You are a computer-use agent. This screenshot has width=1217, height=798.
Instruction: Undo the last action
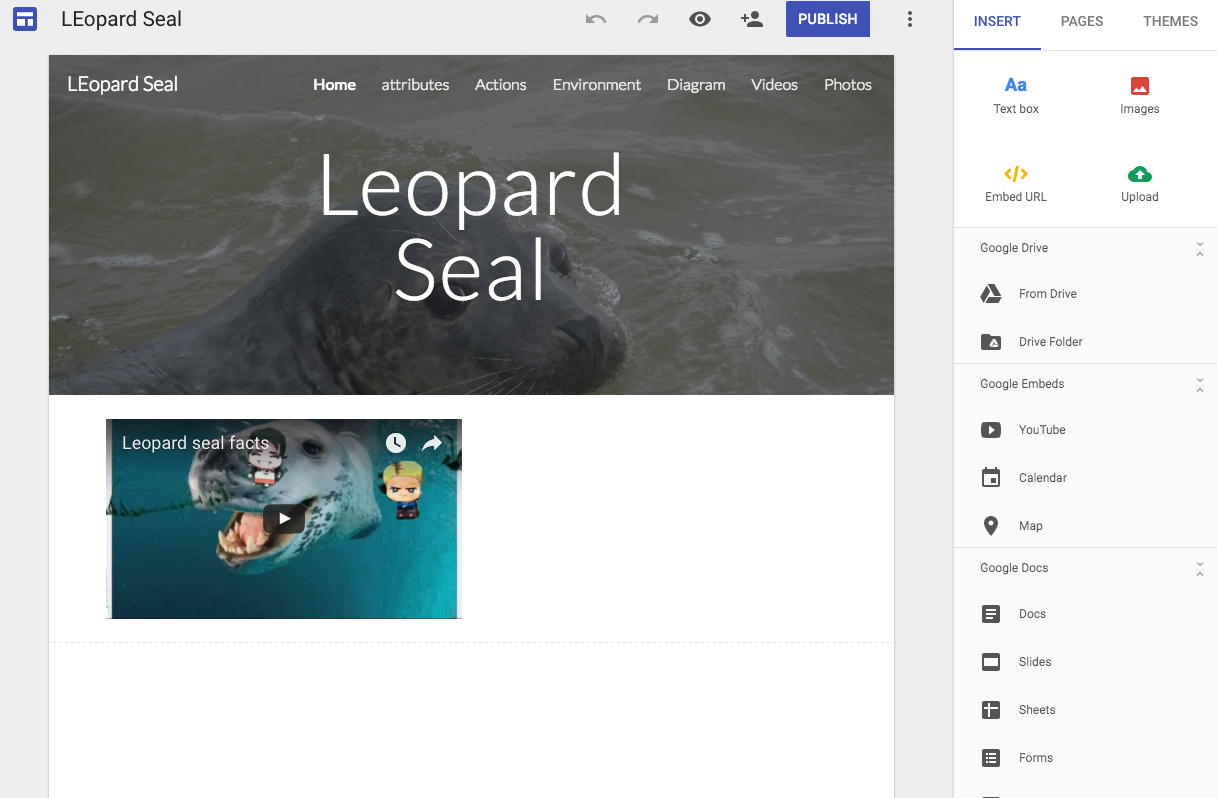point(596,19)
